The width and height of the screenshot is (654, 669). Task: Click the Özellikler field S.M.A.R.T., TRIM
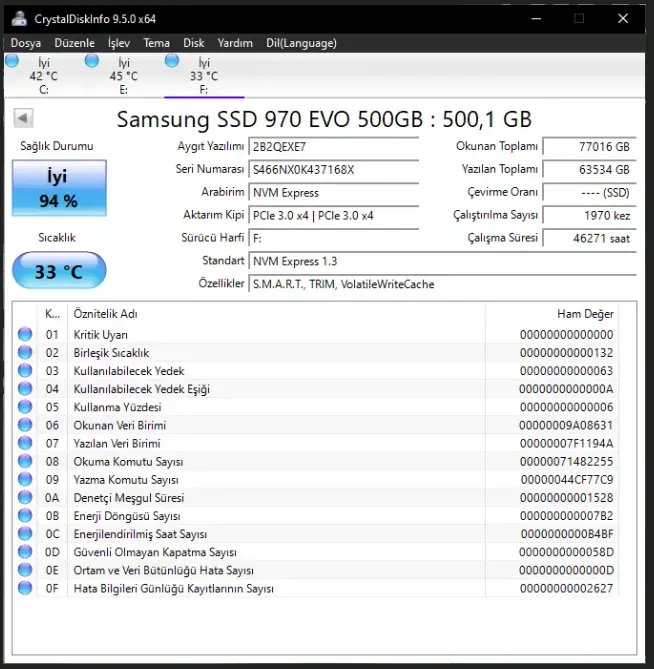click(x=442, y=284)
